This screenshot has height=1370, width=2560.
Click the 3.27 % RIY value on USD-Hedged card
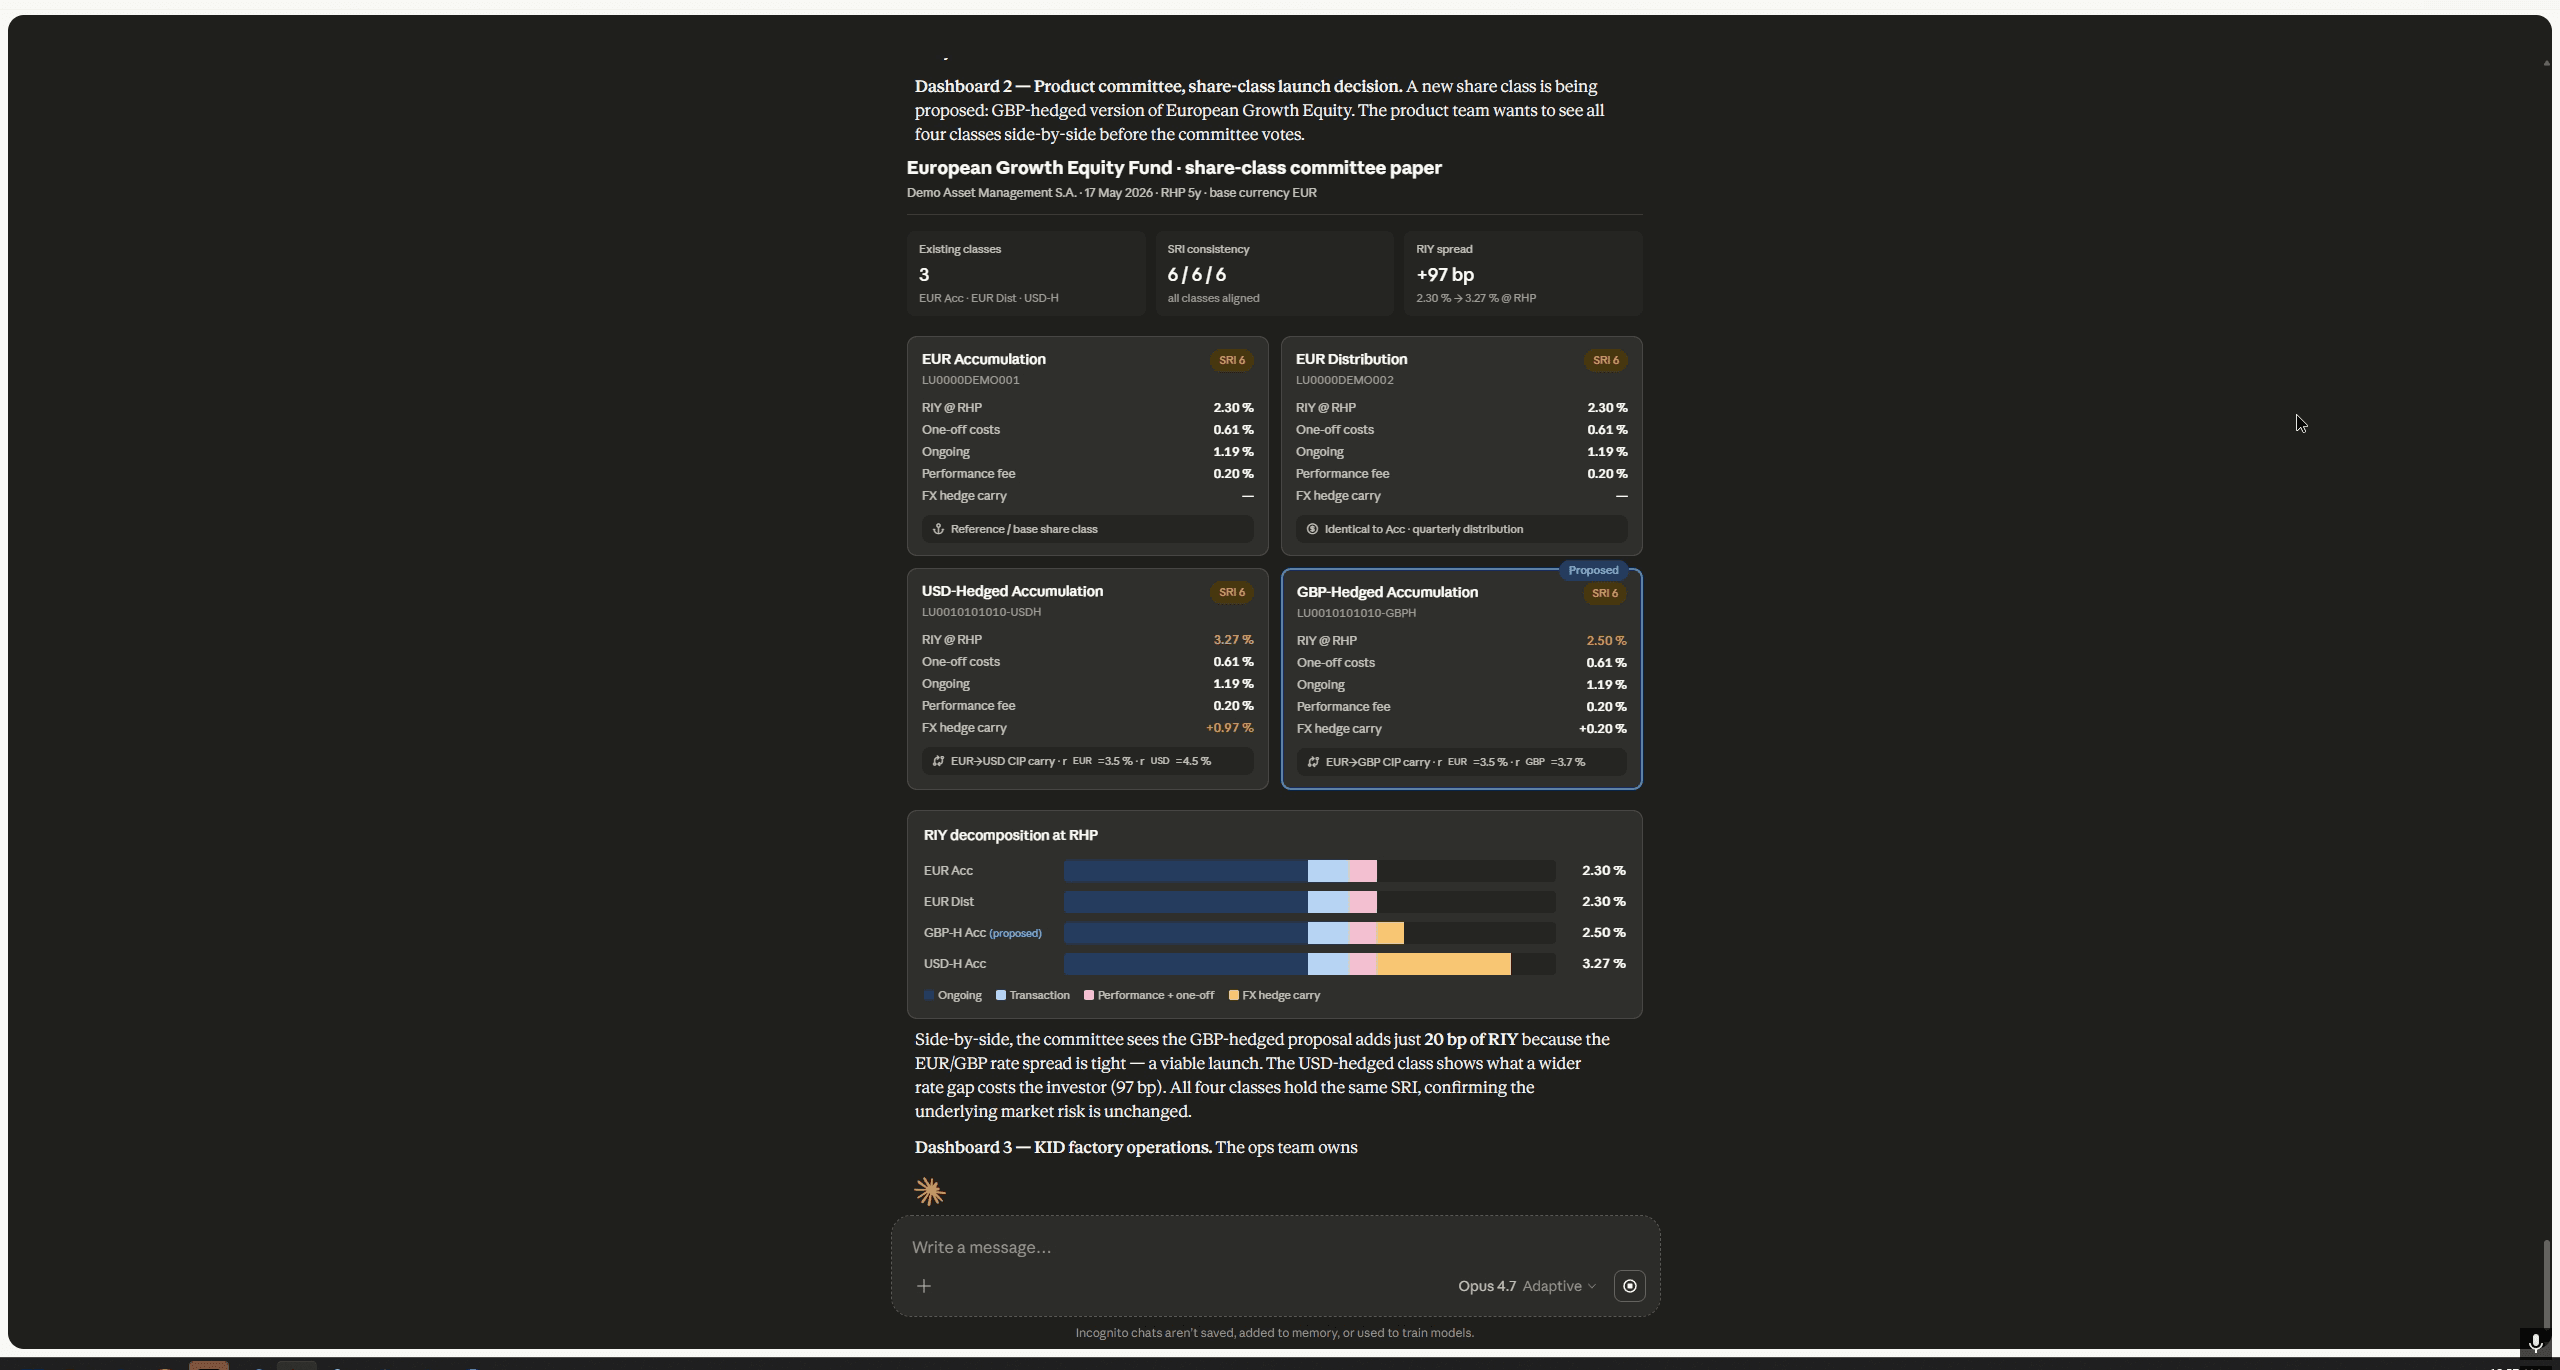[1233, 640]
